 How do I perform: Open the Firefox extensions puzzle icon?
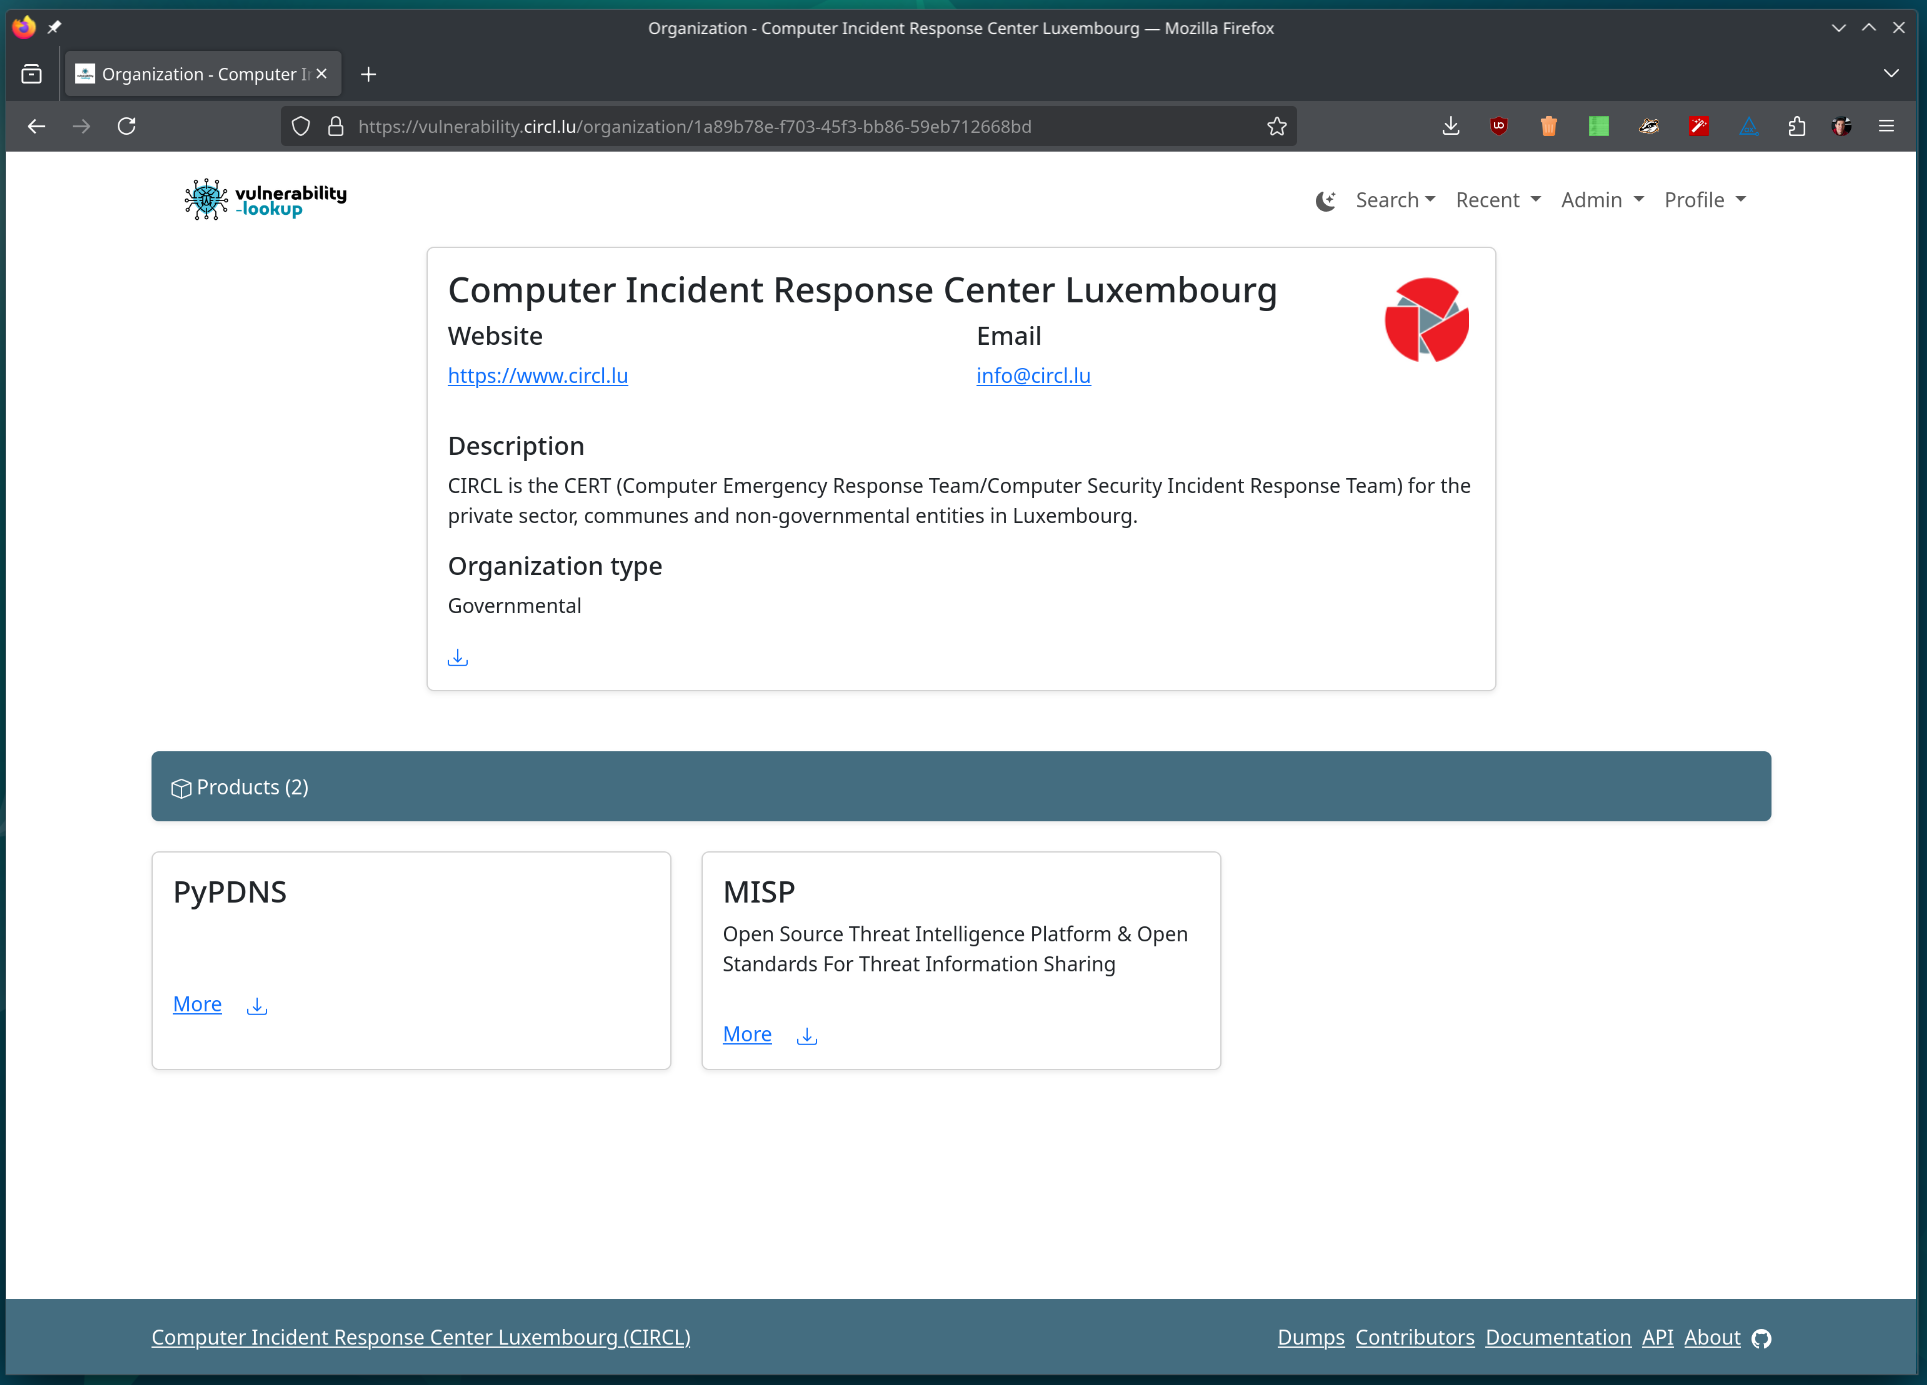click(x=1797, y=126)
